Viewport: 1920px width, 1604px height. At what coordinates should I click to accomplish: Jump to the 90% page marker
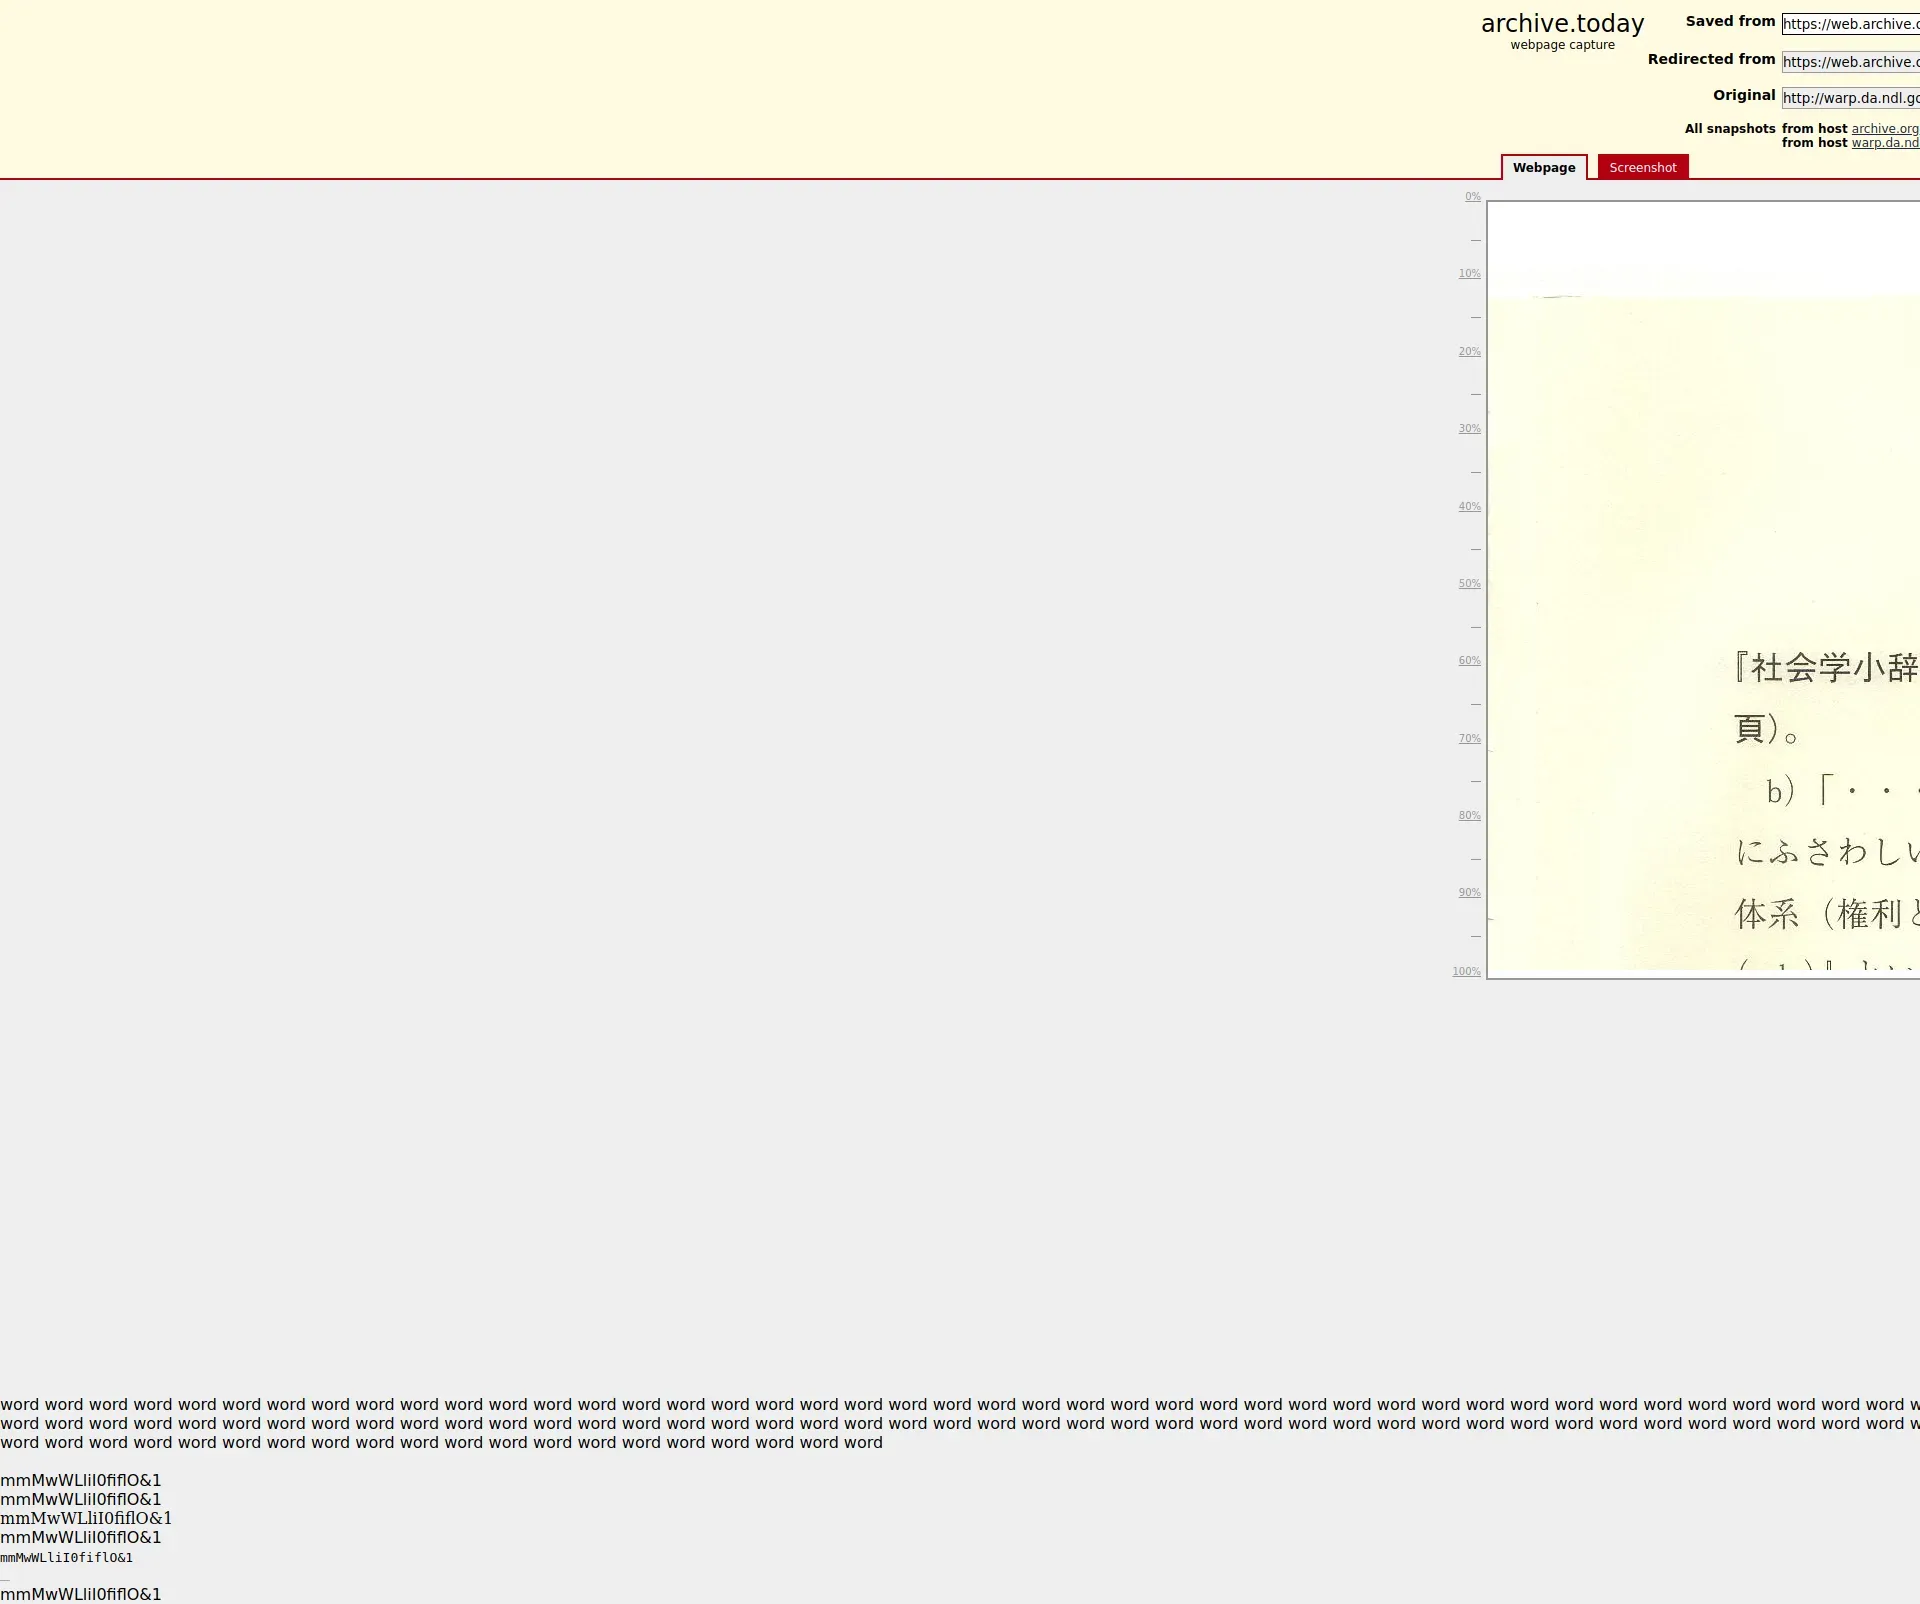point(1469,893)
